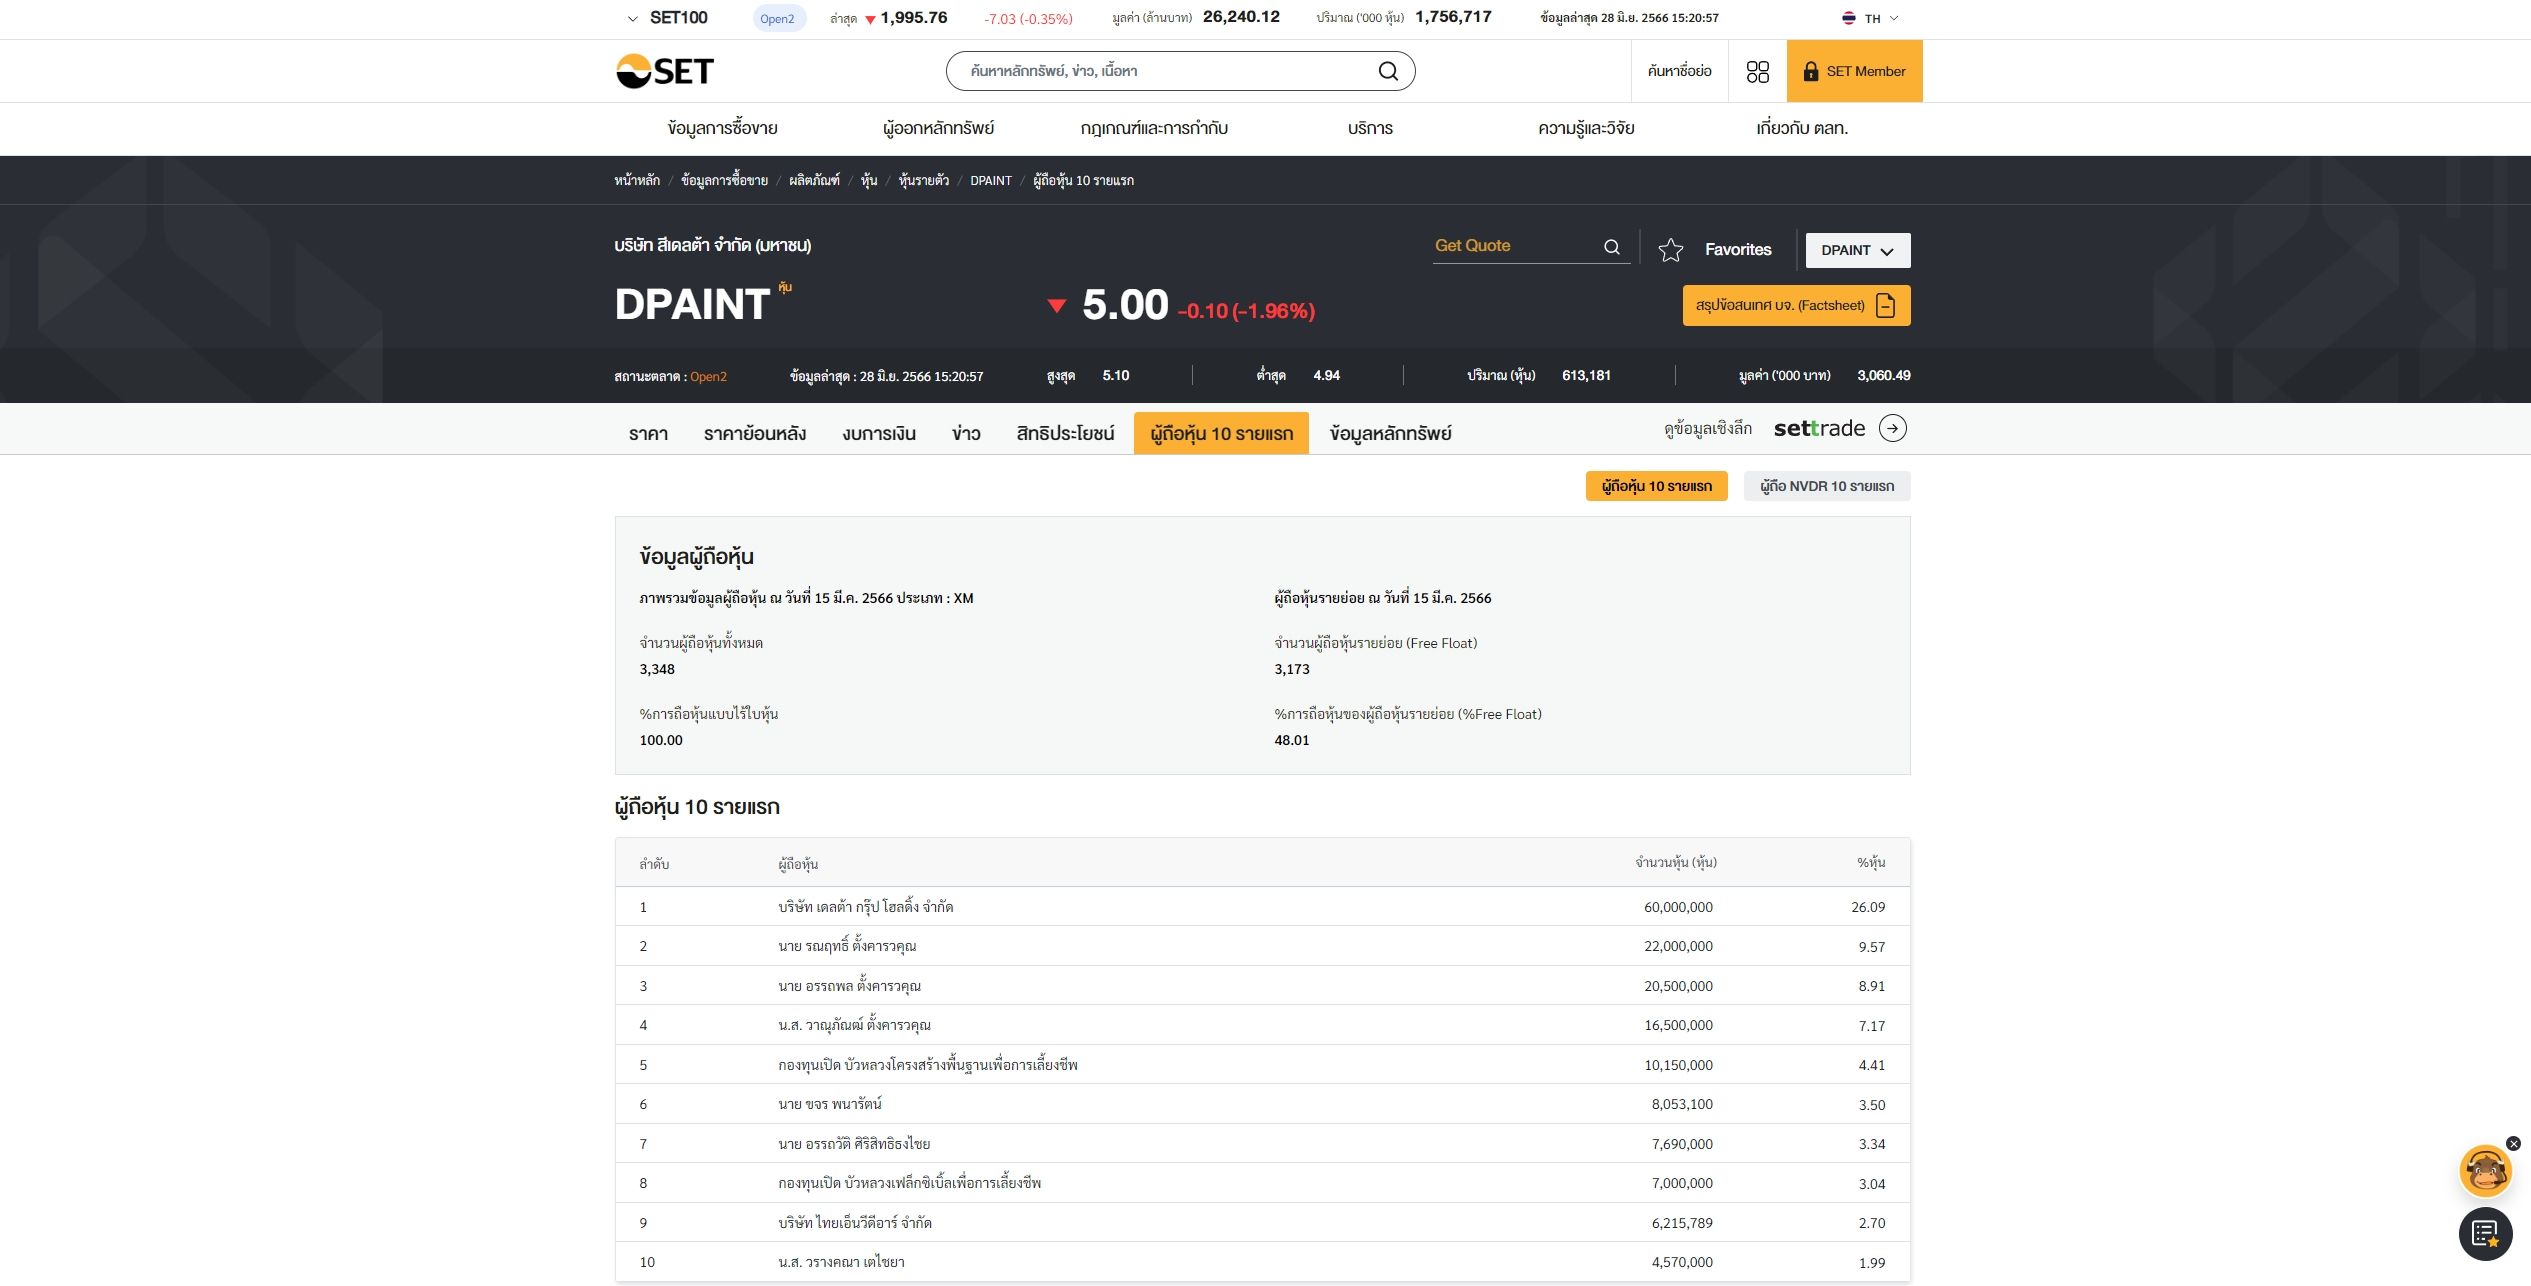2531x1286 pixels.
Task: Select ผู้ถือหุ้น 10 รายแรก toggle button
Action: 1656,486
